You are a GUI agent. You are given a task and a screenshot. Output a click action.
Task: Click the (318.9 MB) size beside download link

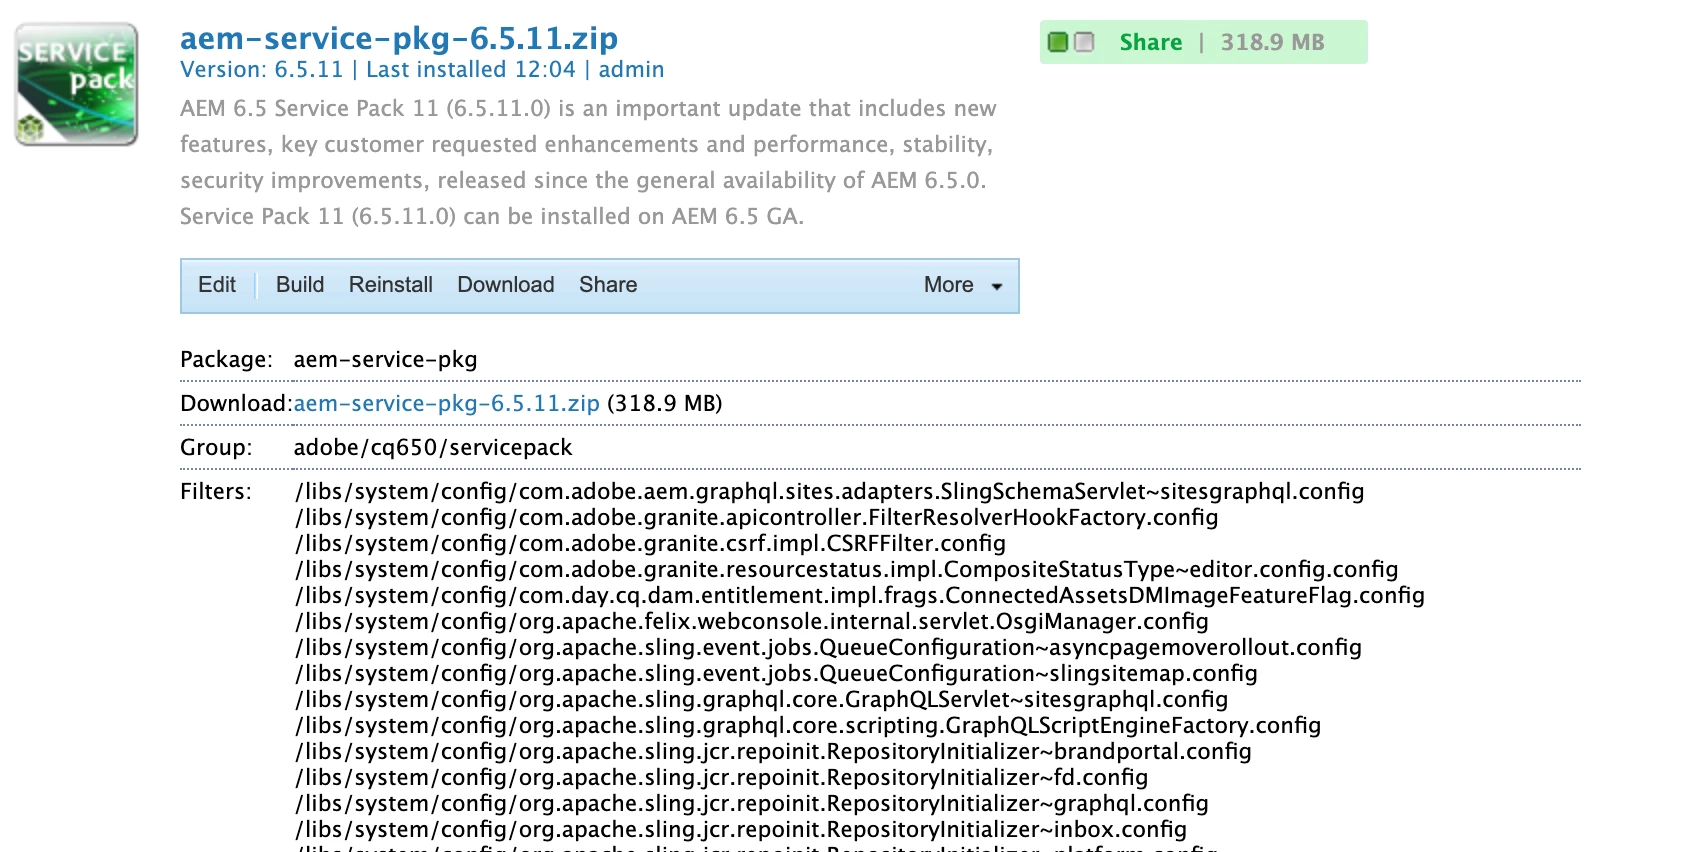pyautogui.click(x=665, y=403)
